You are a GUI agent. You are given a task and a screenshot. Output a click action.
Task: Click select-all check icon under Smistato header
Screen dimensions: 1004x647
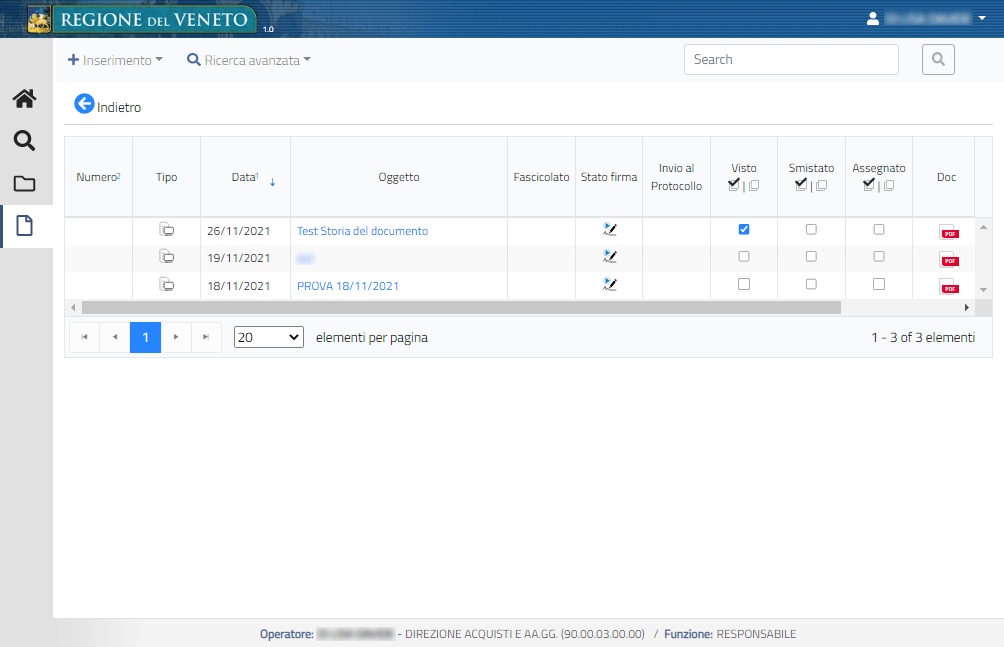[x=801, y=185]
